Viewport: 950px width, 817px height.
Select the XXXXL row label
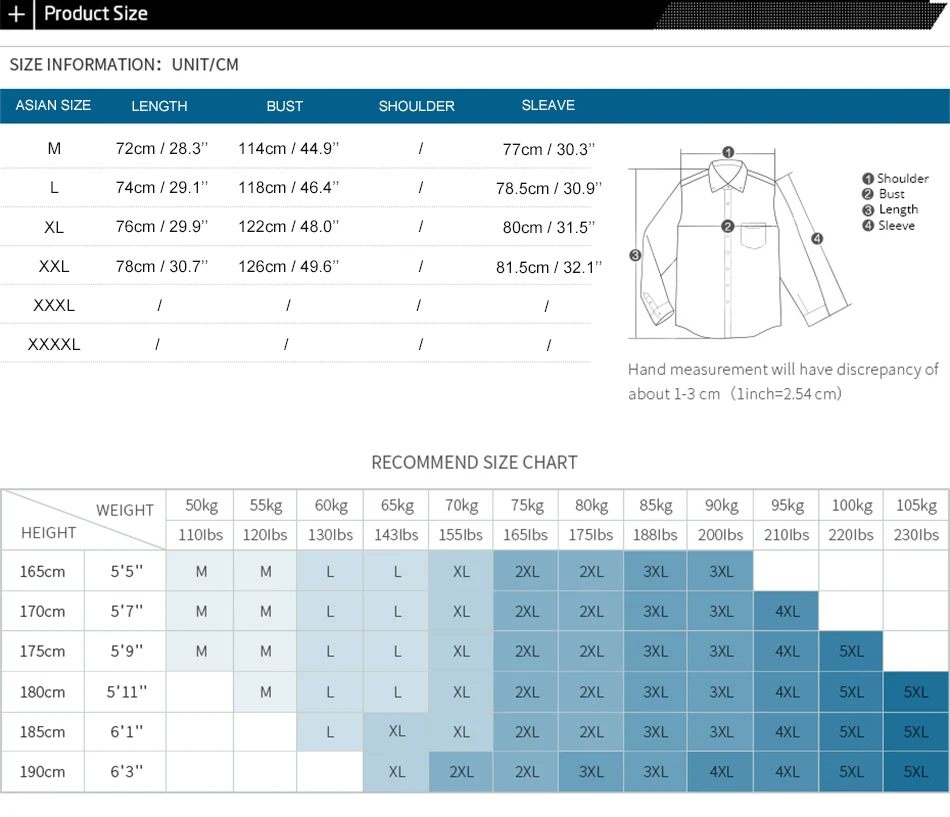[x=54, y=344]
